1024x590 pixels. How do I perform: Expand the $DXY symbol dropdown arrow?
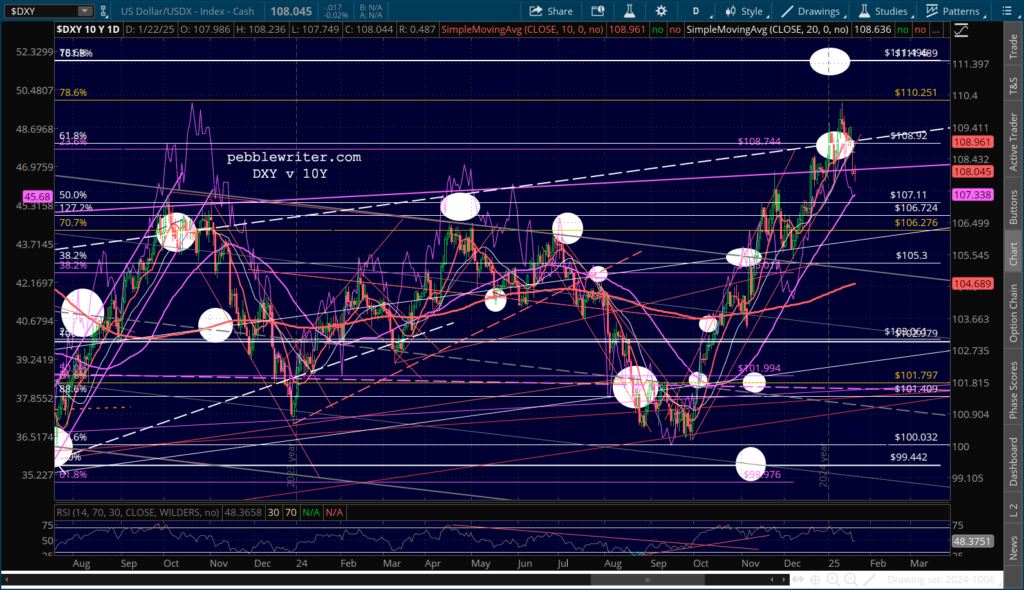83,11
